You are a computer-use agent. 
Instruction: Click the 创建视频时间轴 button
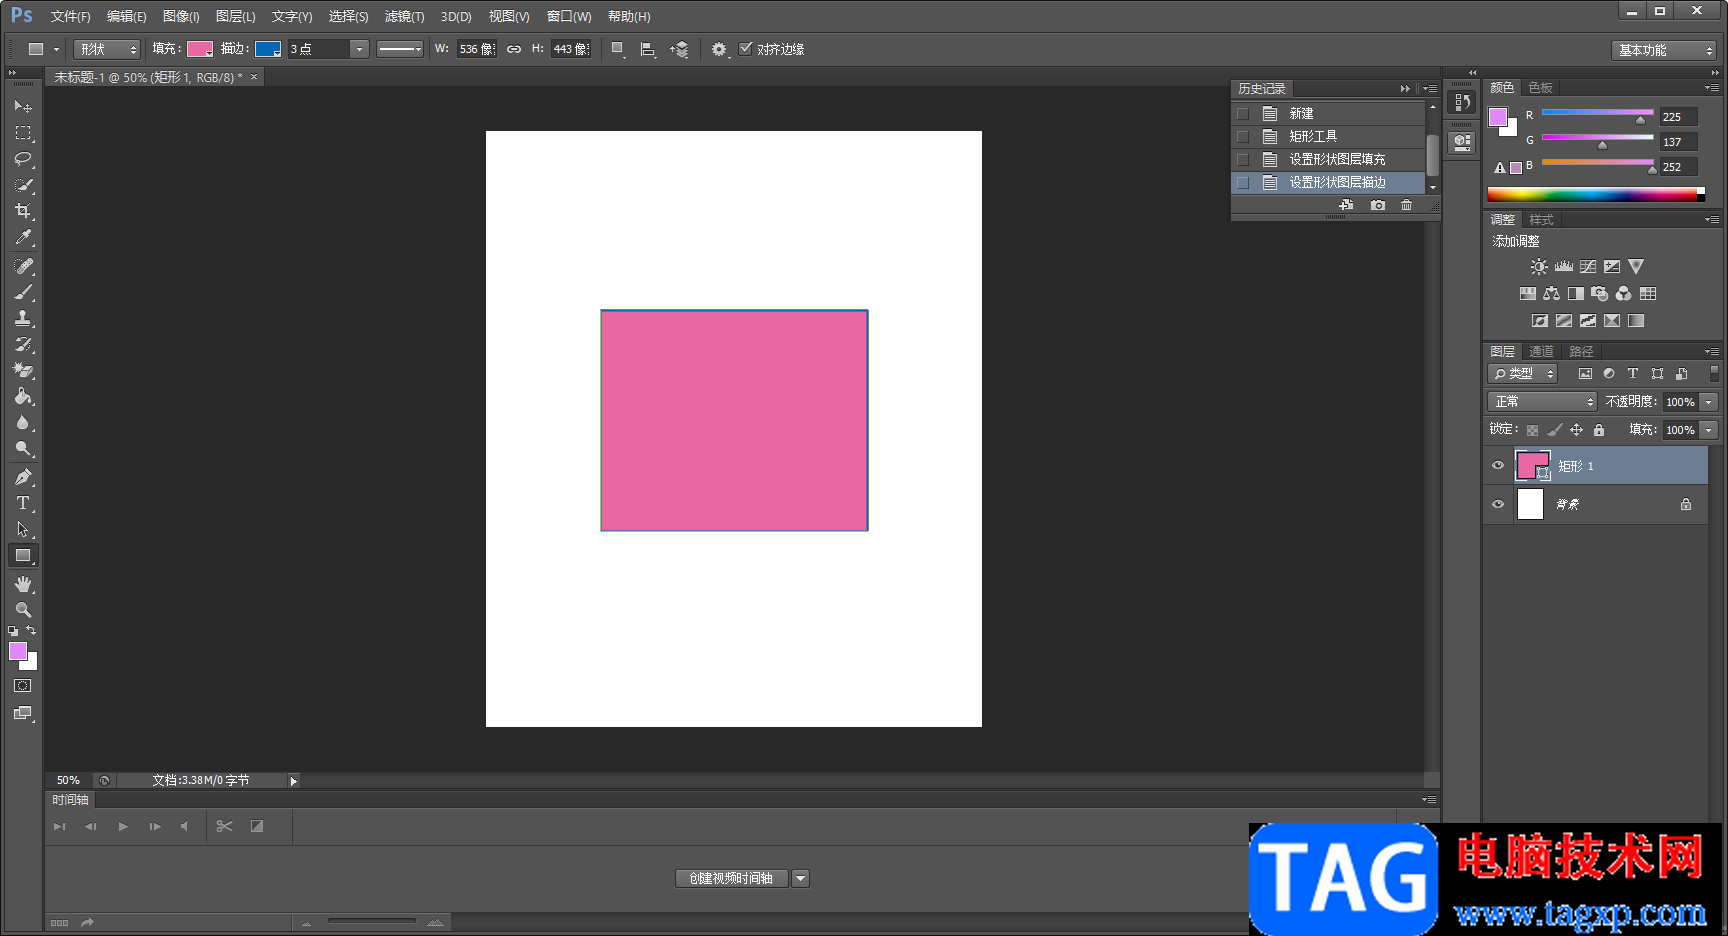pos(731,878)
